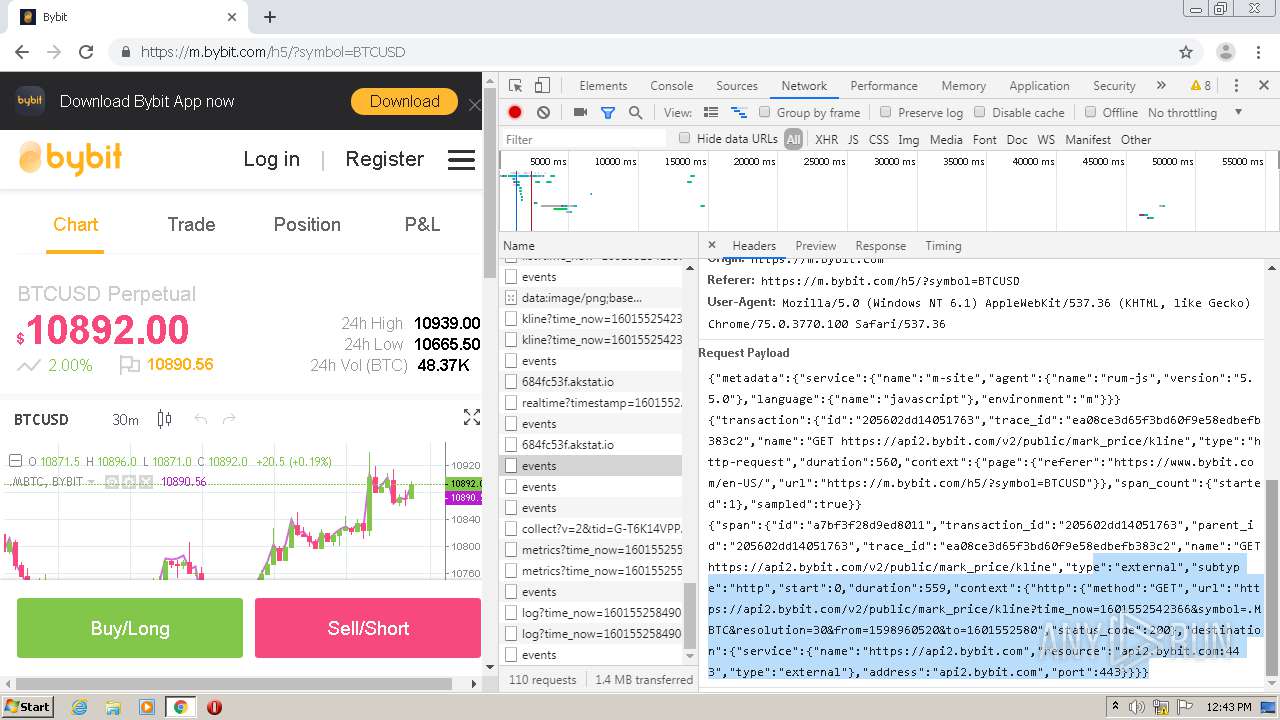Check Hide data URLs option
This screenshot has height=720, width=1280.
(685, 139)
